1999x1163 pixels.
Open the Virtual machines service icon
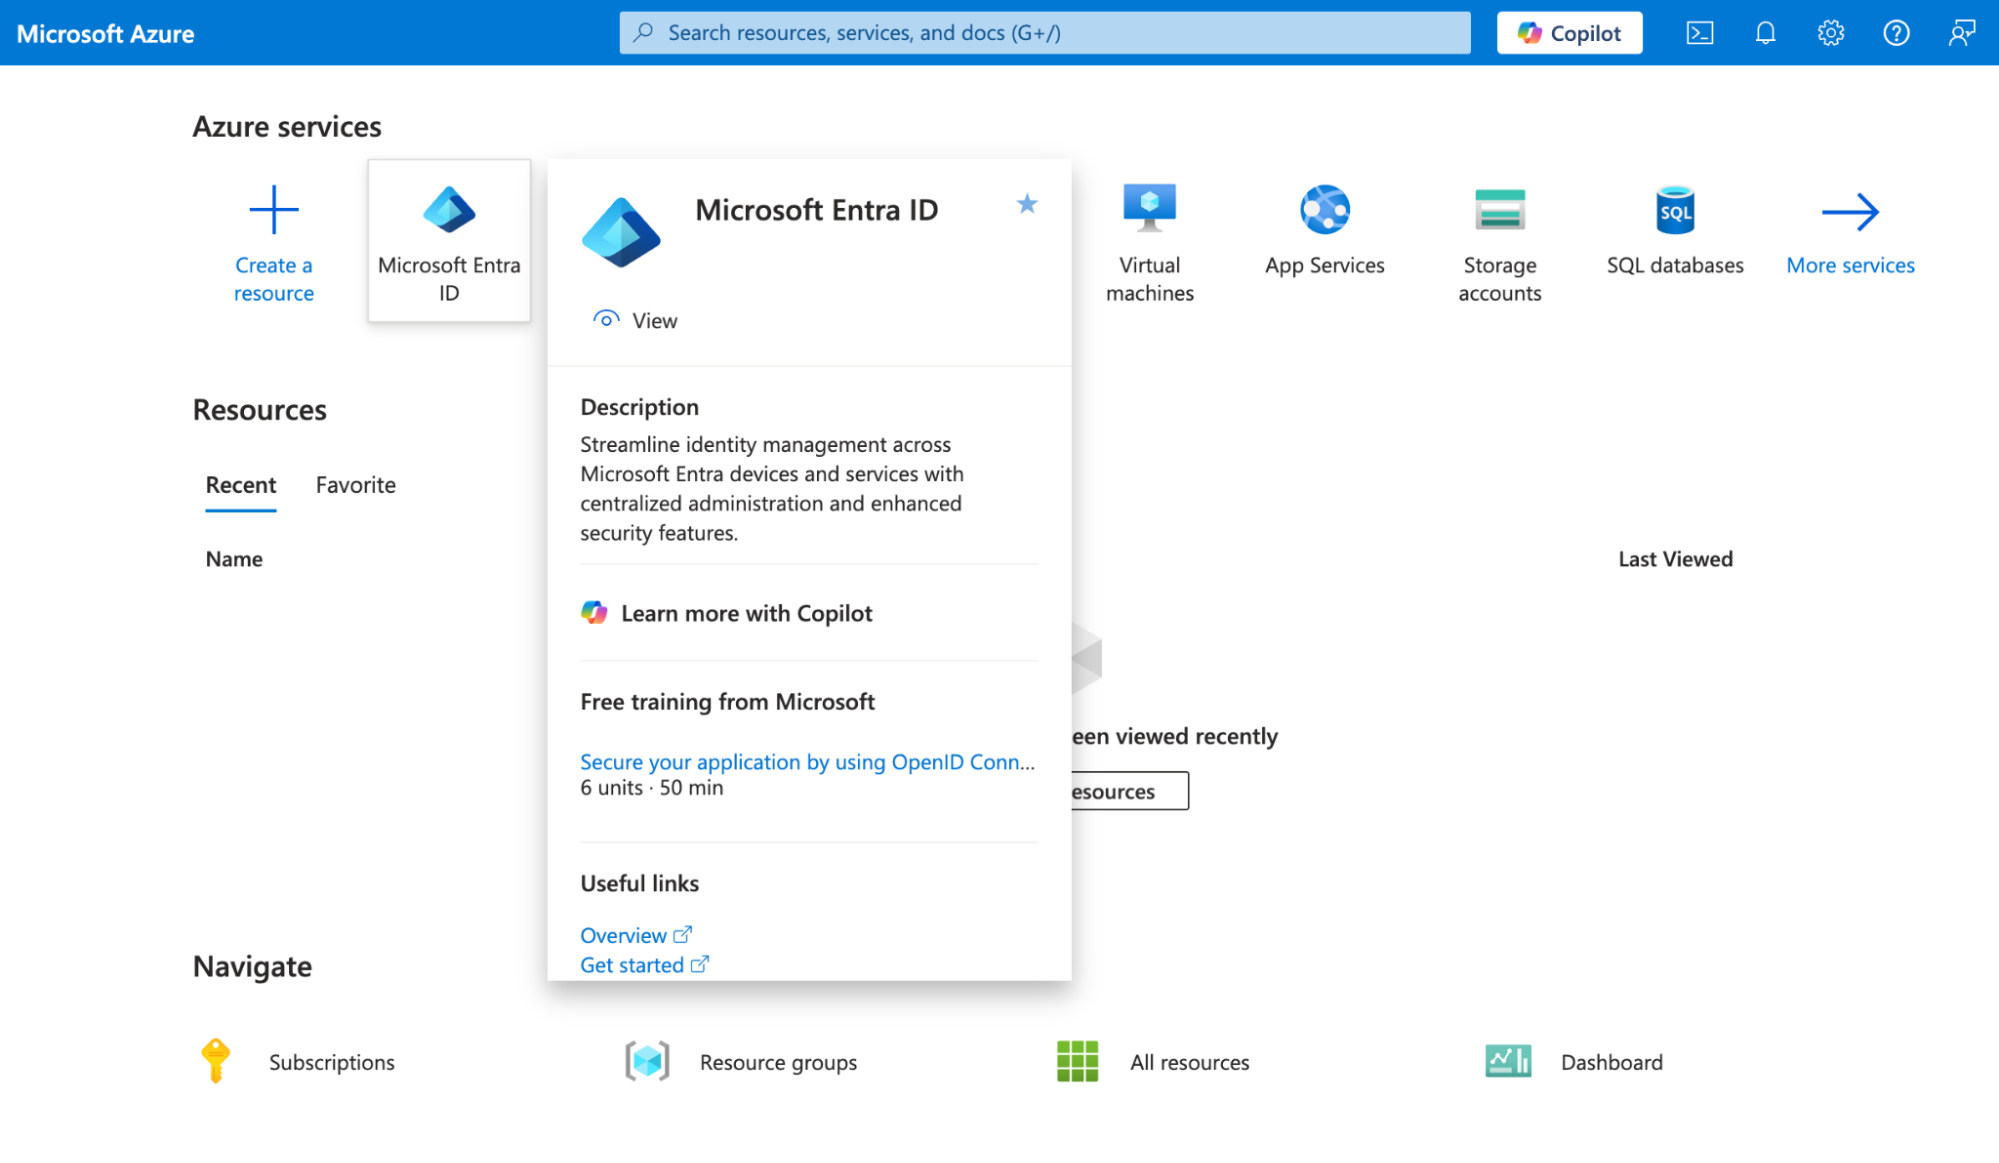1149,209
